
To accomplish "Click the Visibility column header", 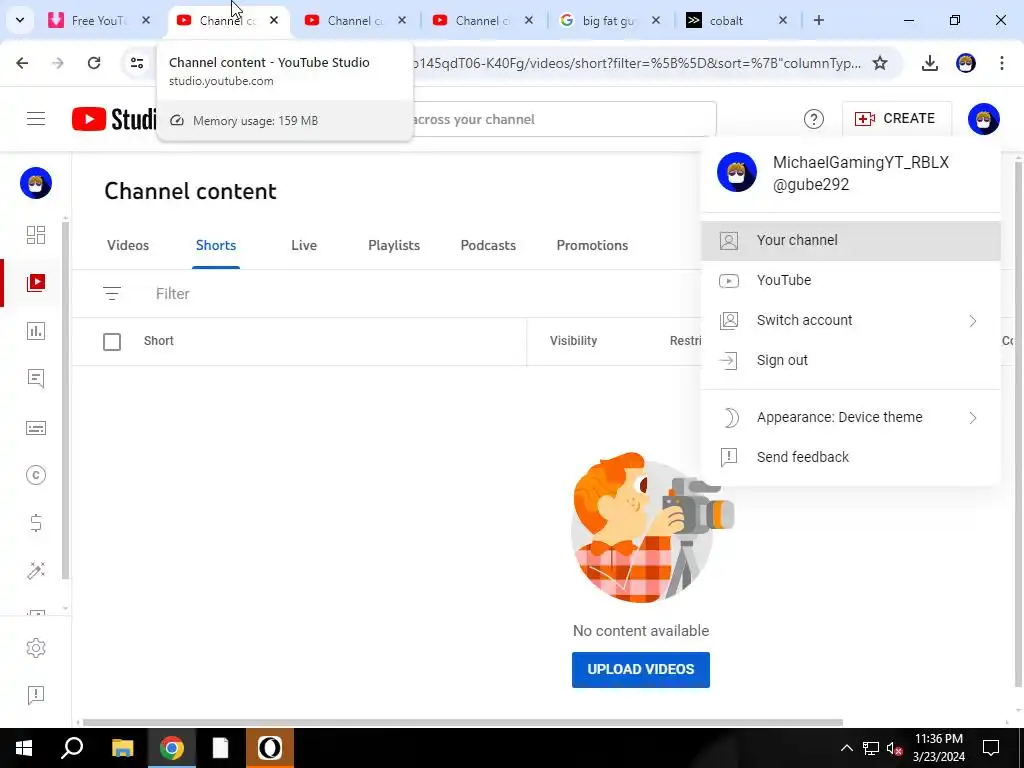I will tap(573, 341).
